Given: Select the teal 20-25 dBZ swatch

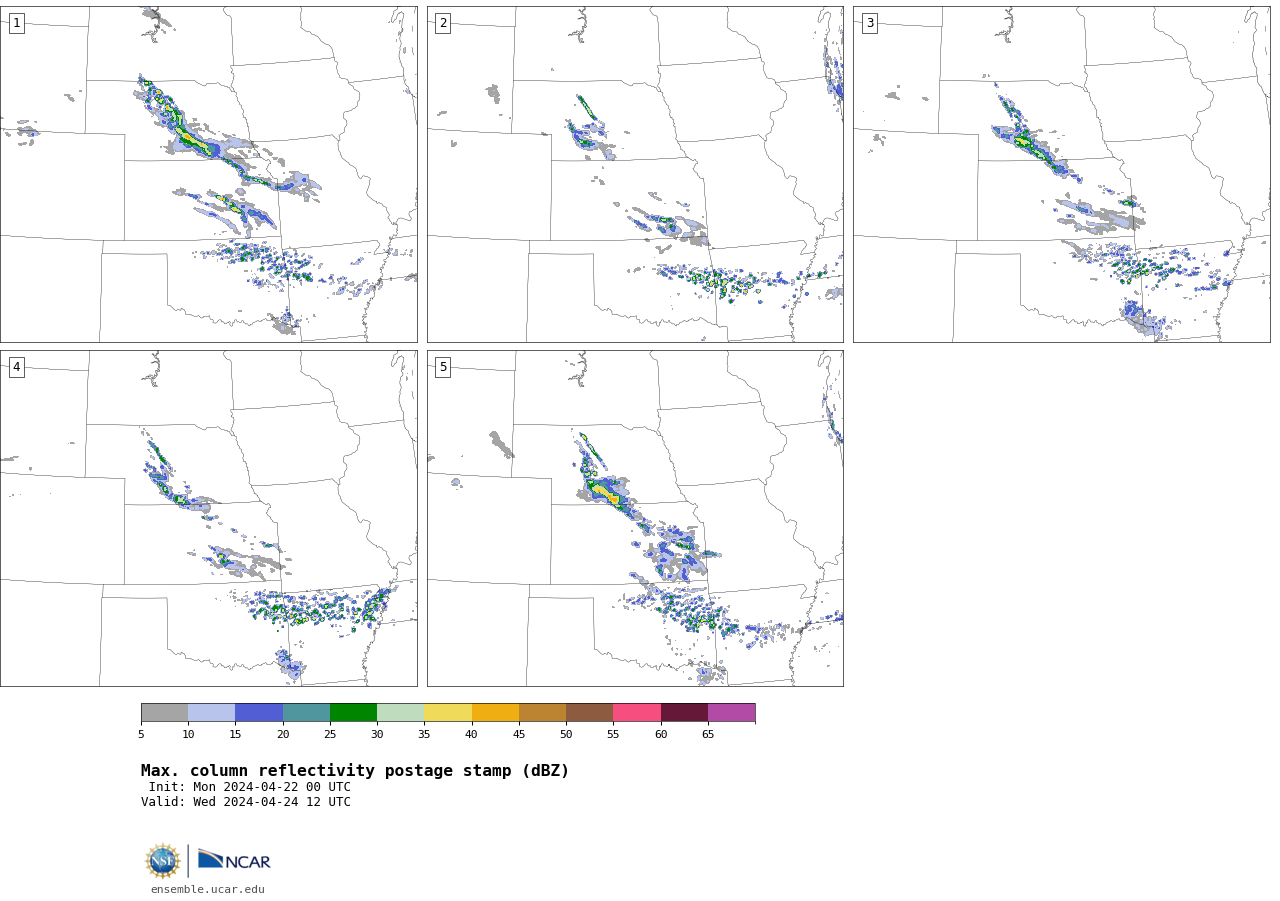Looking at the screenshot, I should (306, 712).
